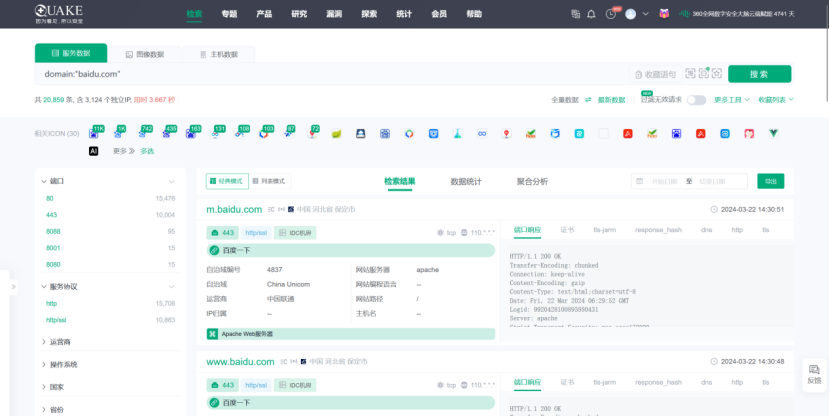The height and width of the screenshot is (416, 830).
Task: Open the 反馈 feedback button
Action: tap(814, 375)
